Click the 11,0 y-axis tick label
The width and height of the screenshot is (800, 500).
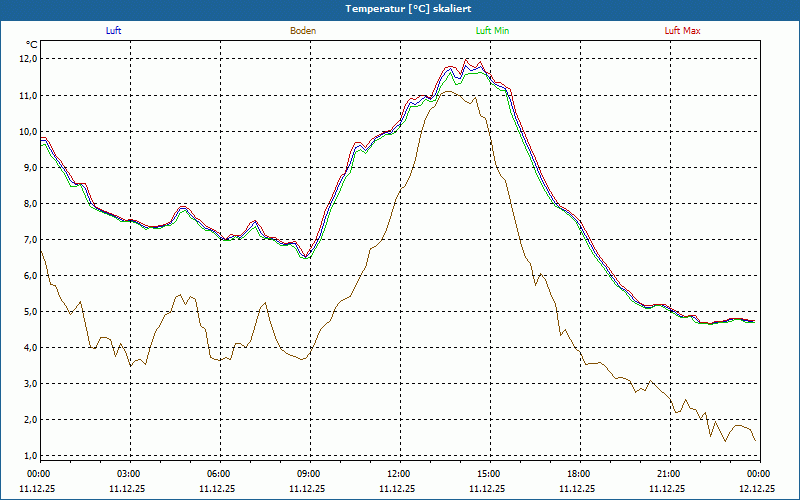pos(28,95)
